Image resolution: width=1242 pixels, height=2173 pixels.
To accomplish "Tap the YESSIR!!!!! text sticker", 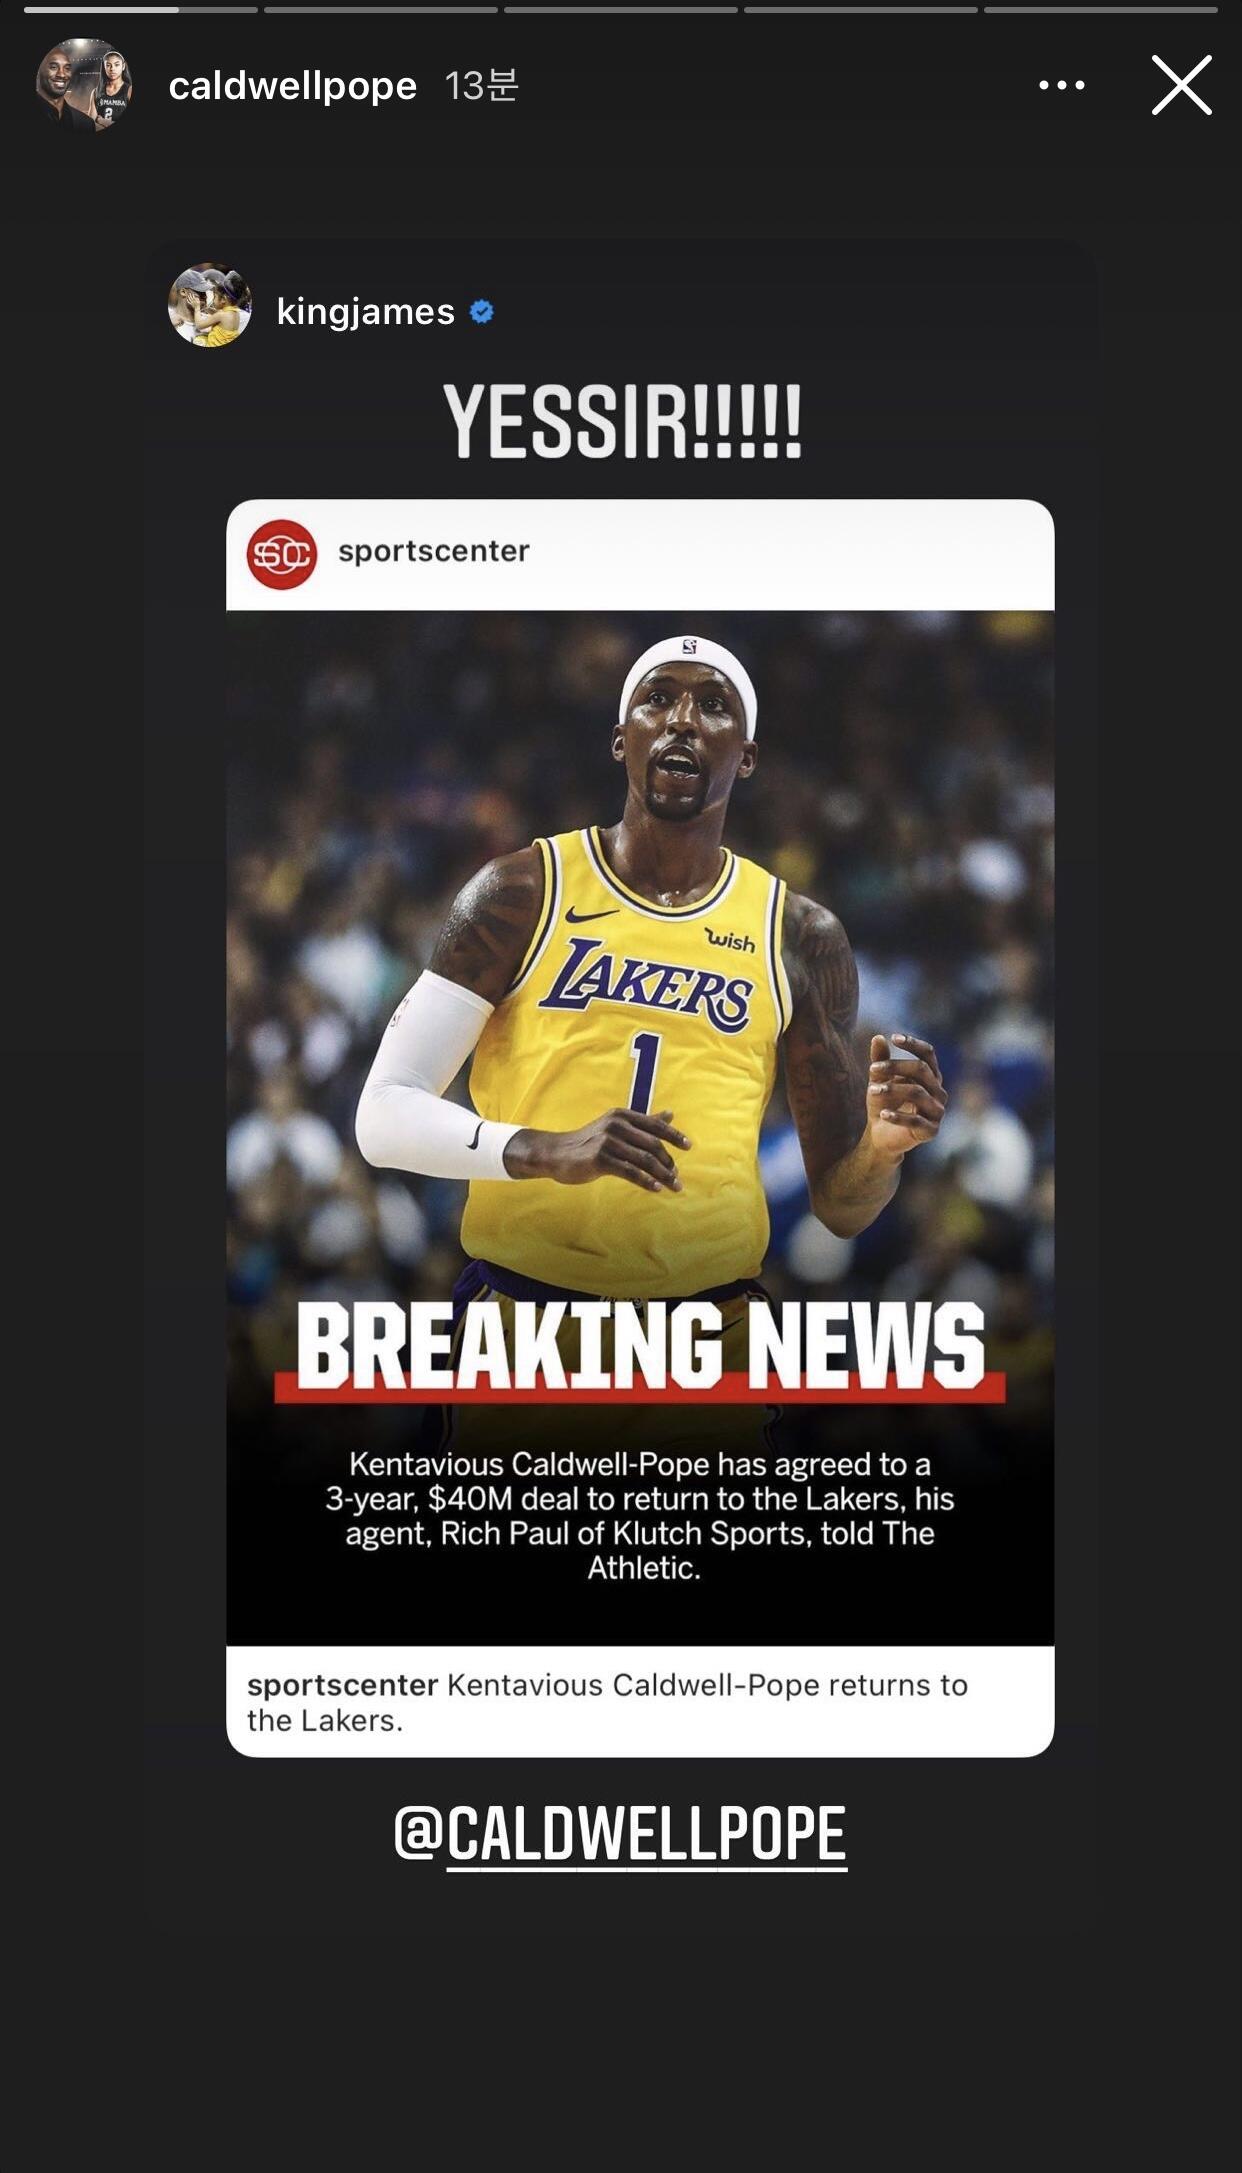I will coord(622,422).
